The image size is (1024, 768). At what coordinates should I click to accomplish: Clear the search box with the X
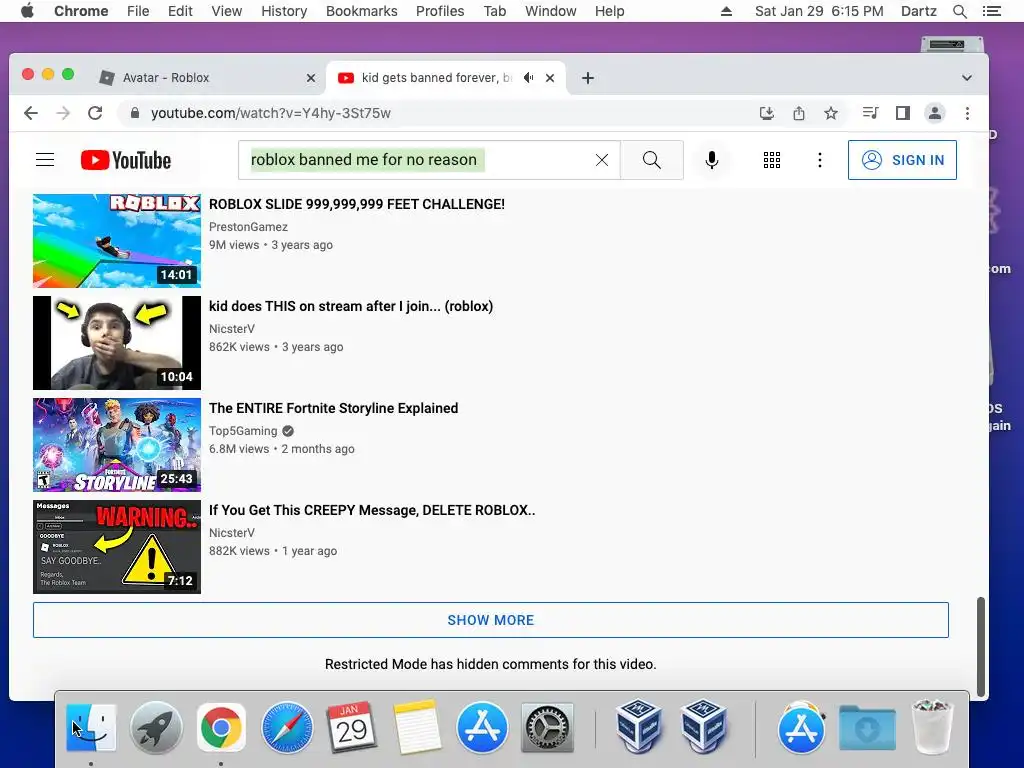601,160
